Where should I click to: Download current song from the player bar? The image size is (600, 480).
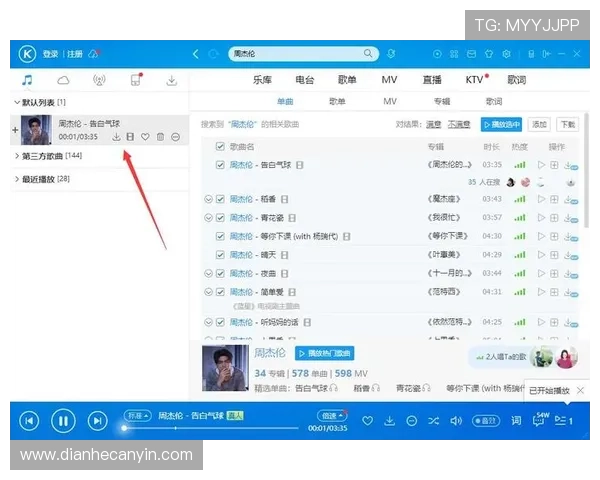pos(390,421)
